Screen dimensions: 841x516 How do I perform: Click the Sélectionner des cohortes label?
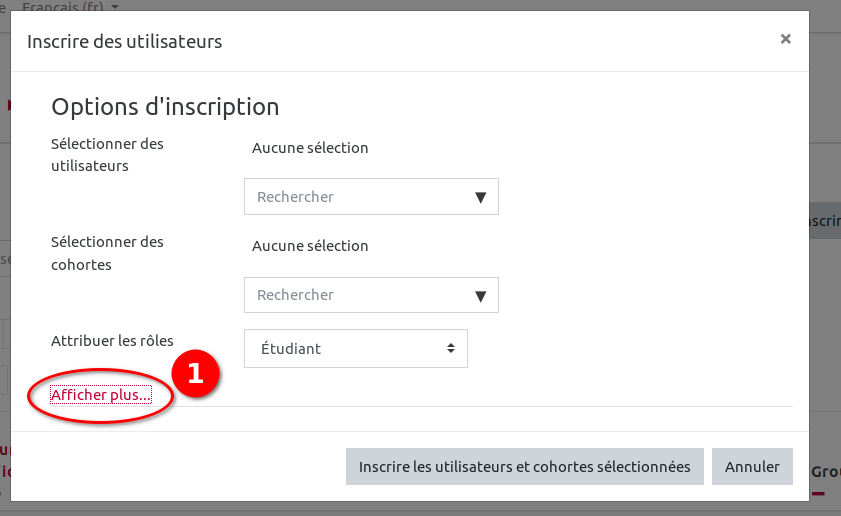pos(107,252)
